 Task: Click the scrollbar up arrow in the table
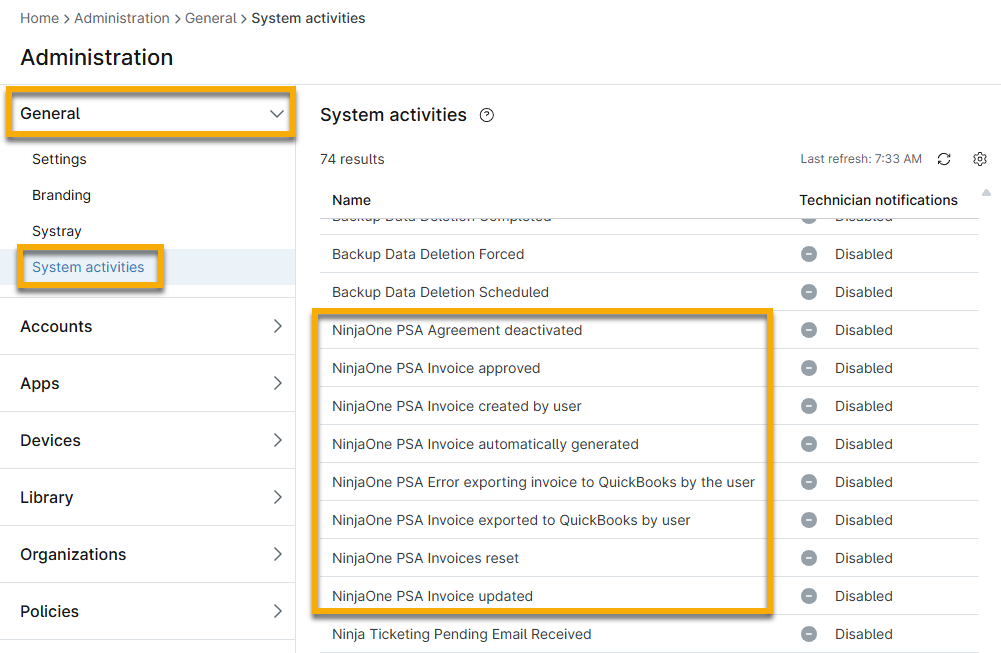[x=987, y=192]
